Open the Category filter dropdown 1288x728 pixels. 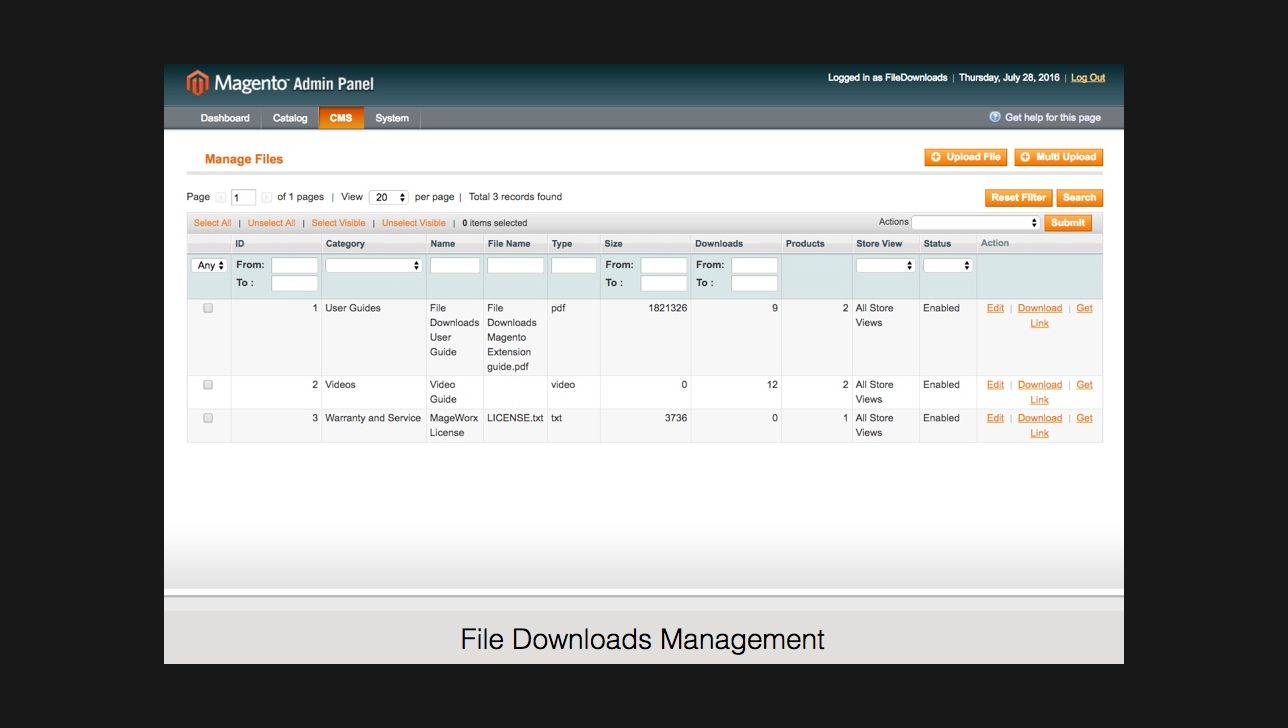tap(373, 265)
